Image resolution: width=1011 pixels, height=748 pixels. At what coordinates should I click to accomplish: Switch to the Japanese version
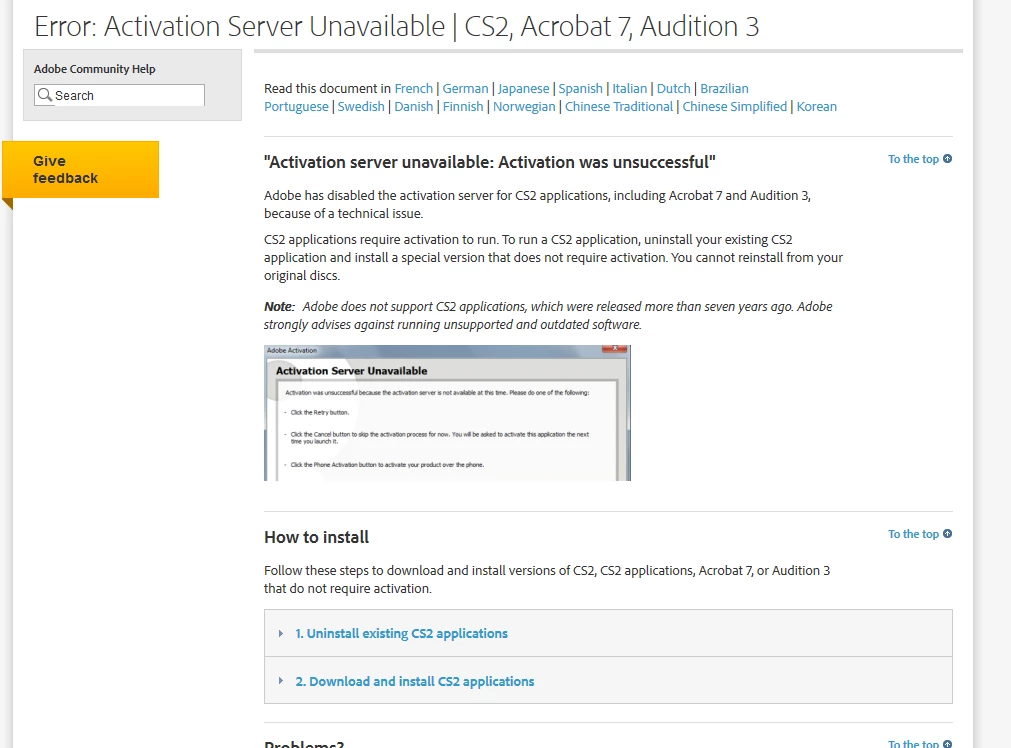click(x=523, y=88)
